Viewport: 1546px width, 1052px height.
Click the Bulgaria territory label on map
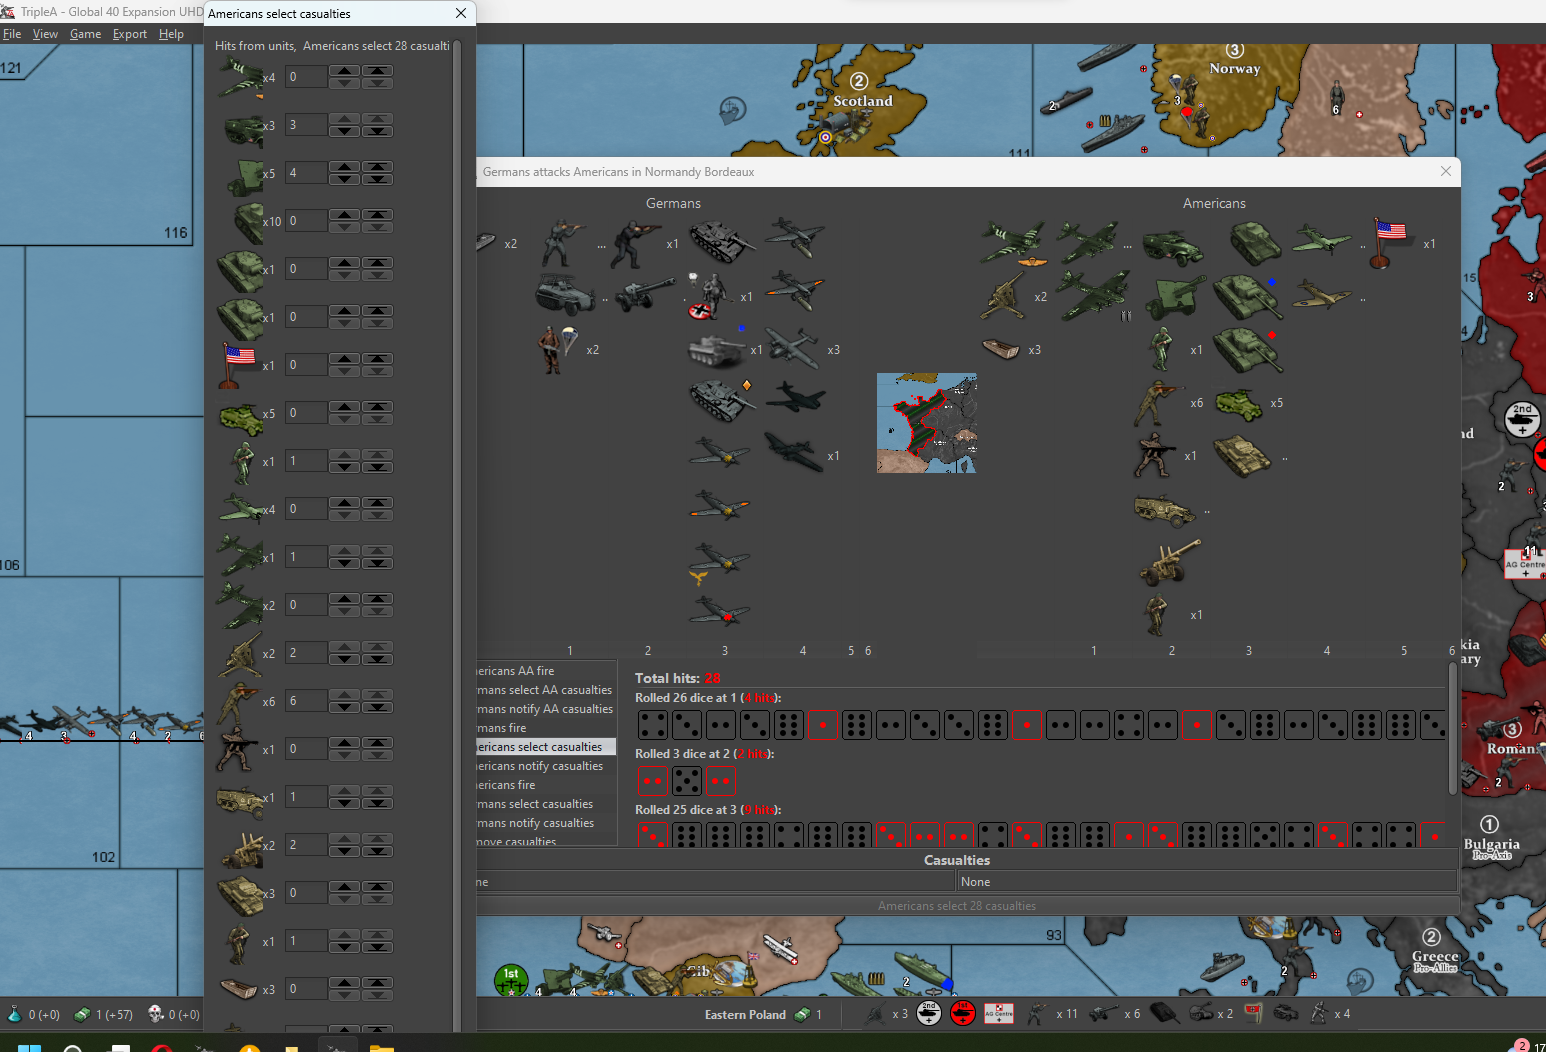1492,844
